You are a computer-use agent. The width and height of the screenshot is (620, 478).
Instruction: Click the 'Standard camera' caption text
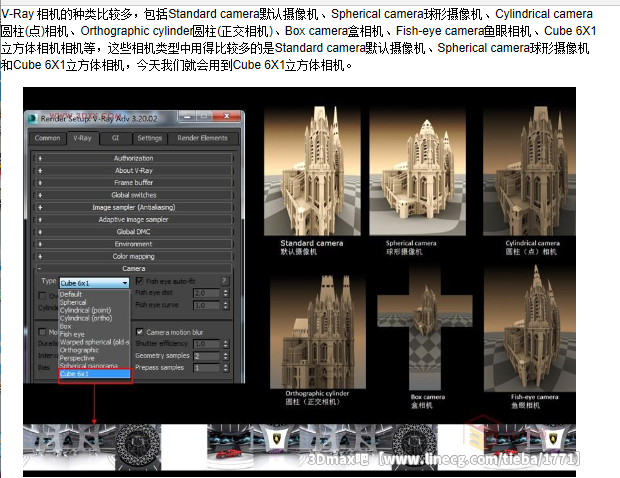[312, 243]
